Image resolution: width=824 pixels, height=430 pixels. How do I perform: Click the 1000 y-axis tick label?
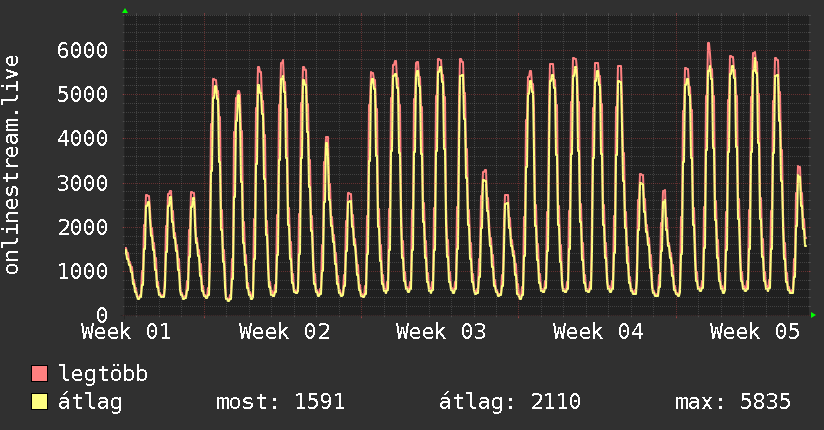pos(83,271)
